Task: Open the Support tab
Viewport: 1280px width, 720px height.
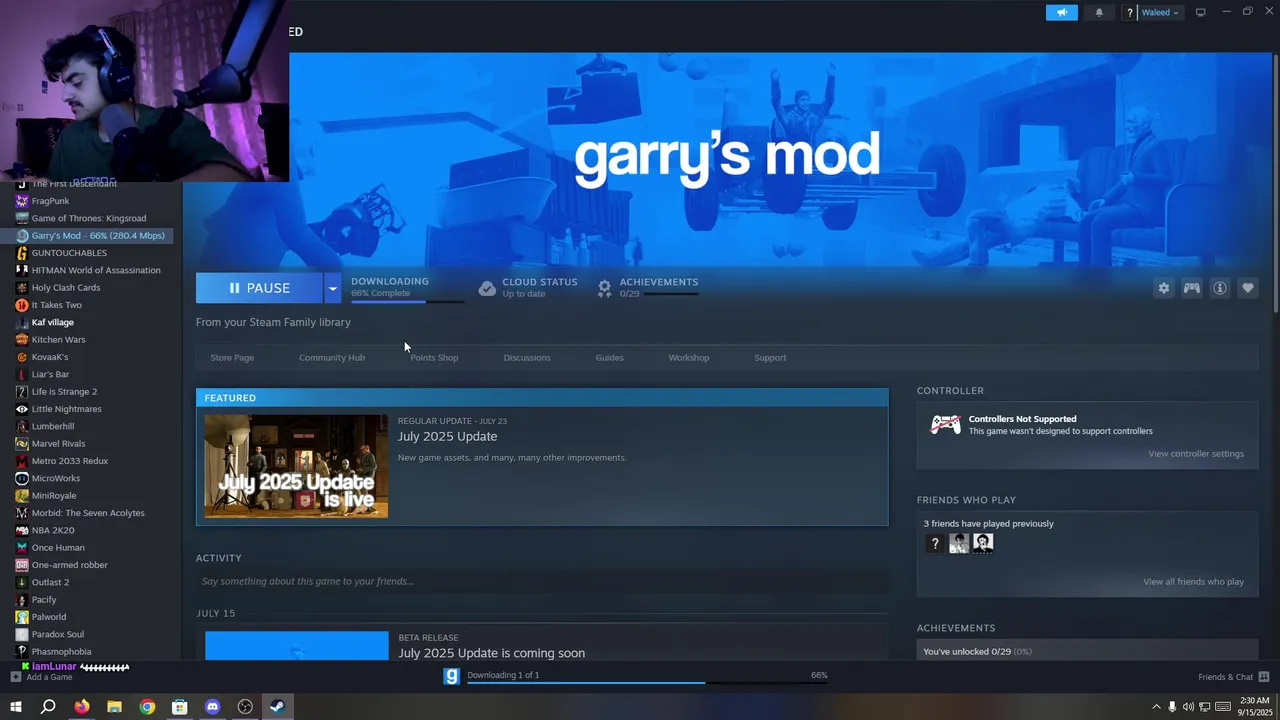Action: click(x=770, y=358)
